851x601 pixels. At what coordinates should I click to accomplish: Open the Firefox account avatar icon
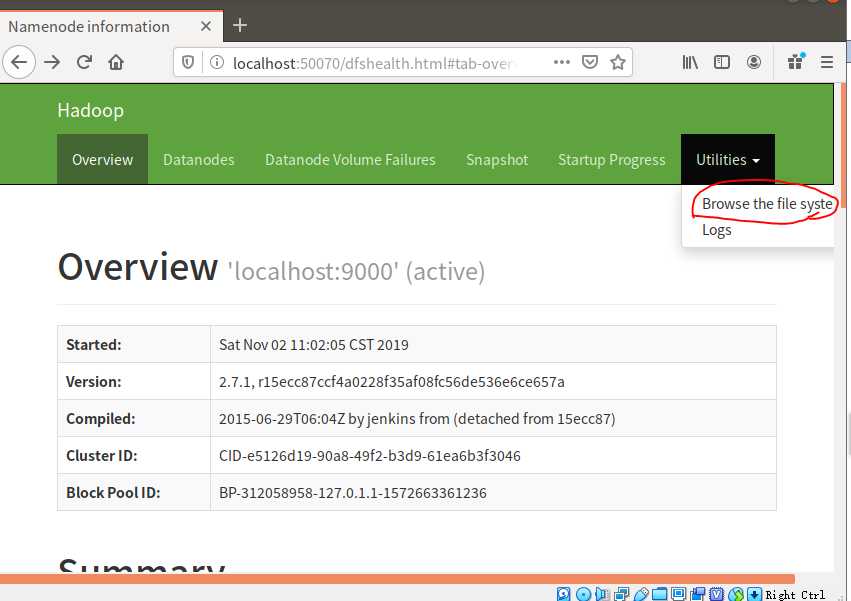[x=753, y=62]
